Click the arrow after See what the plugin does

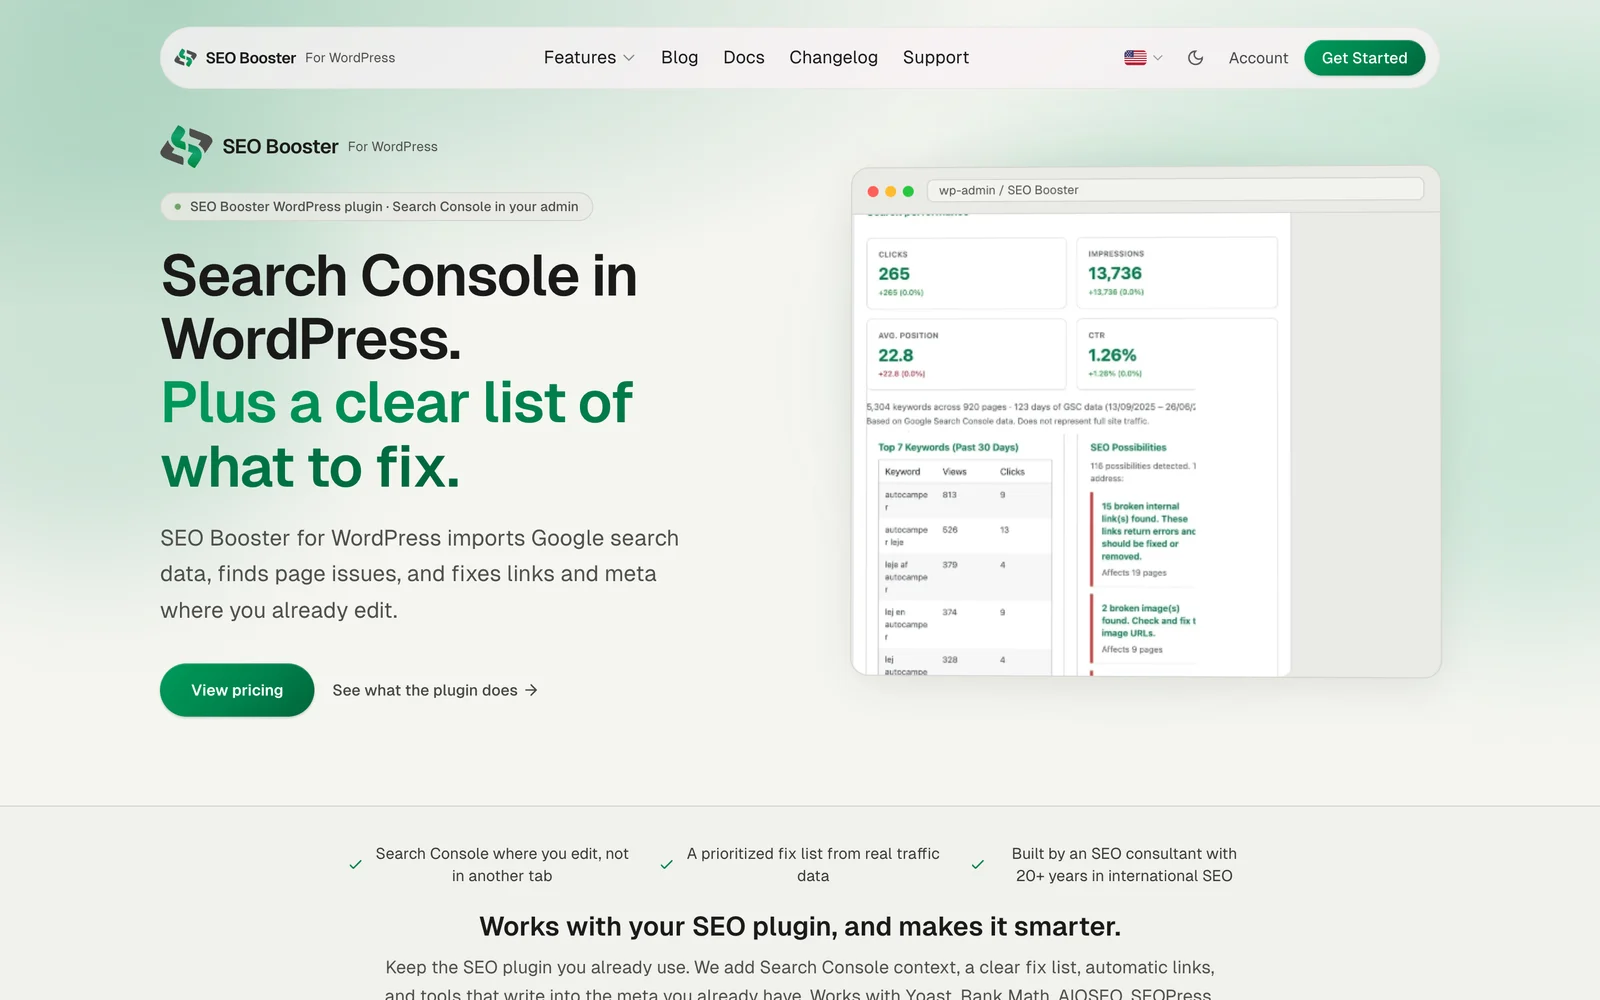(x=531, y=690)
